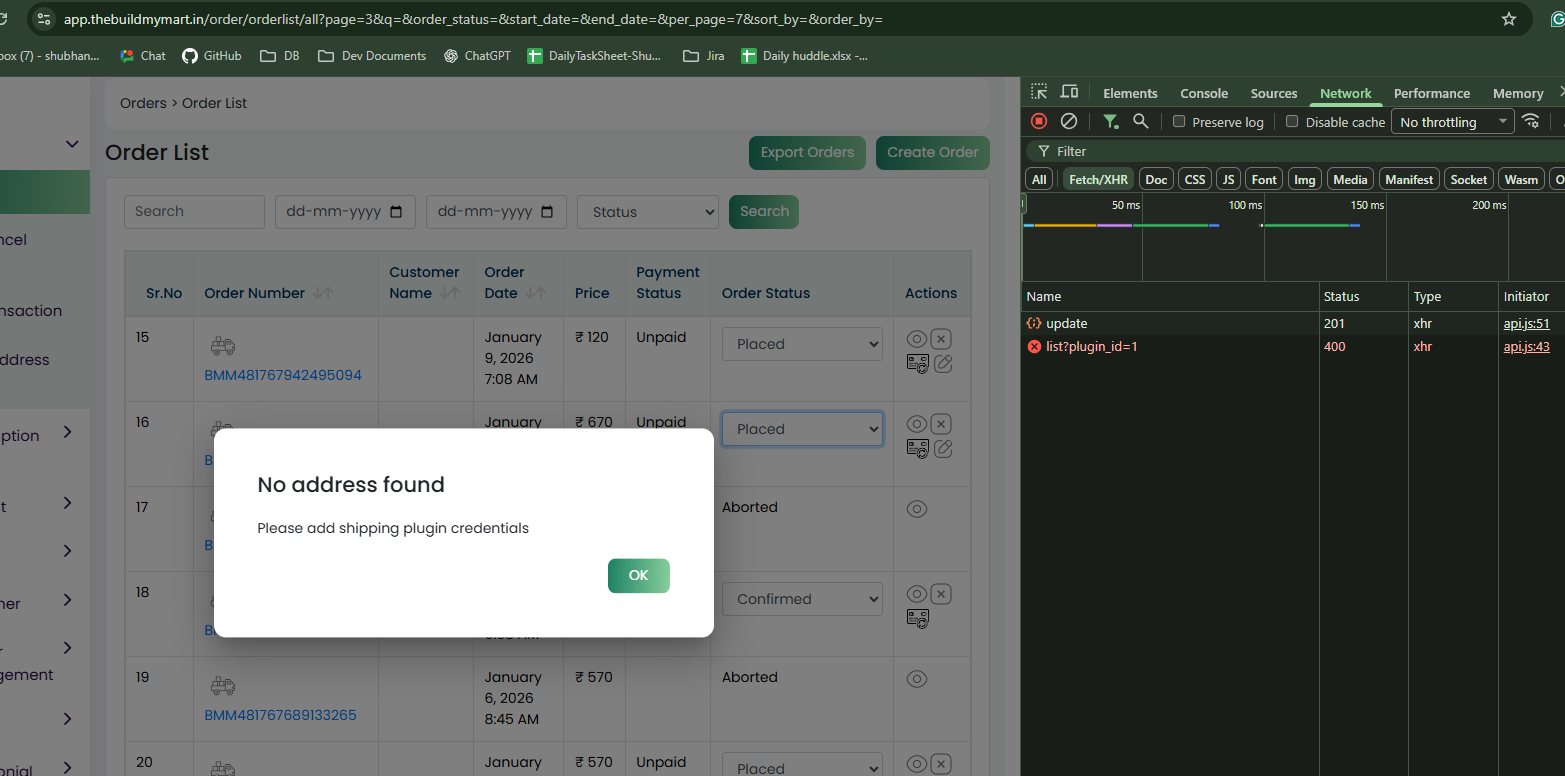This screenshot has height=776, width=1565.
Task: Filter requests by CSS type
Action: pyautogui.click(x=1195, y=179)
